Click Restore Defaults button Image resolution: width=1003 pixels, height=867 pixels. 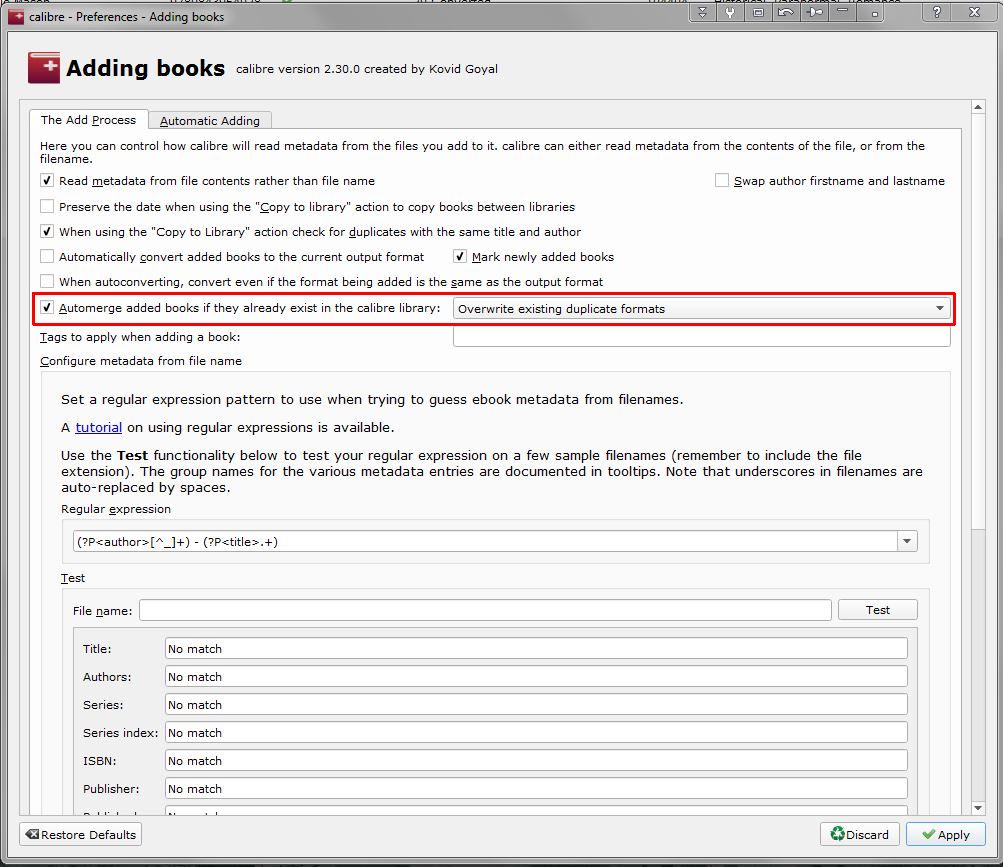[81, 834]
